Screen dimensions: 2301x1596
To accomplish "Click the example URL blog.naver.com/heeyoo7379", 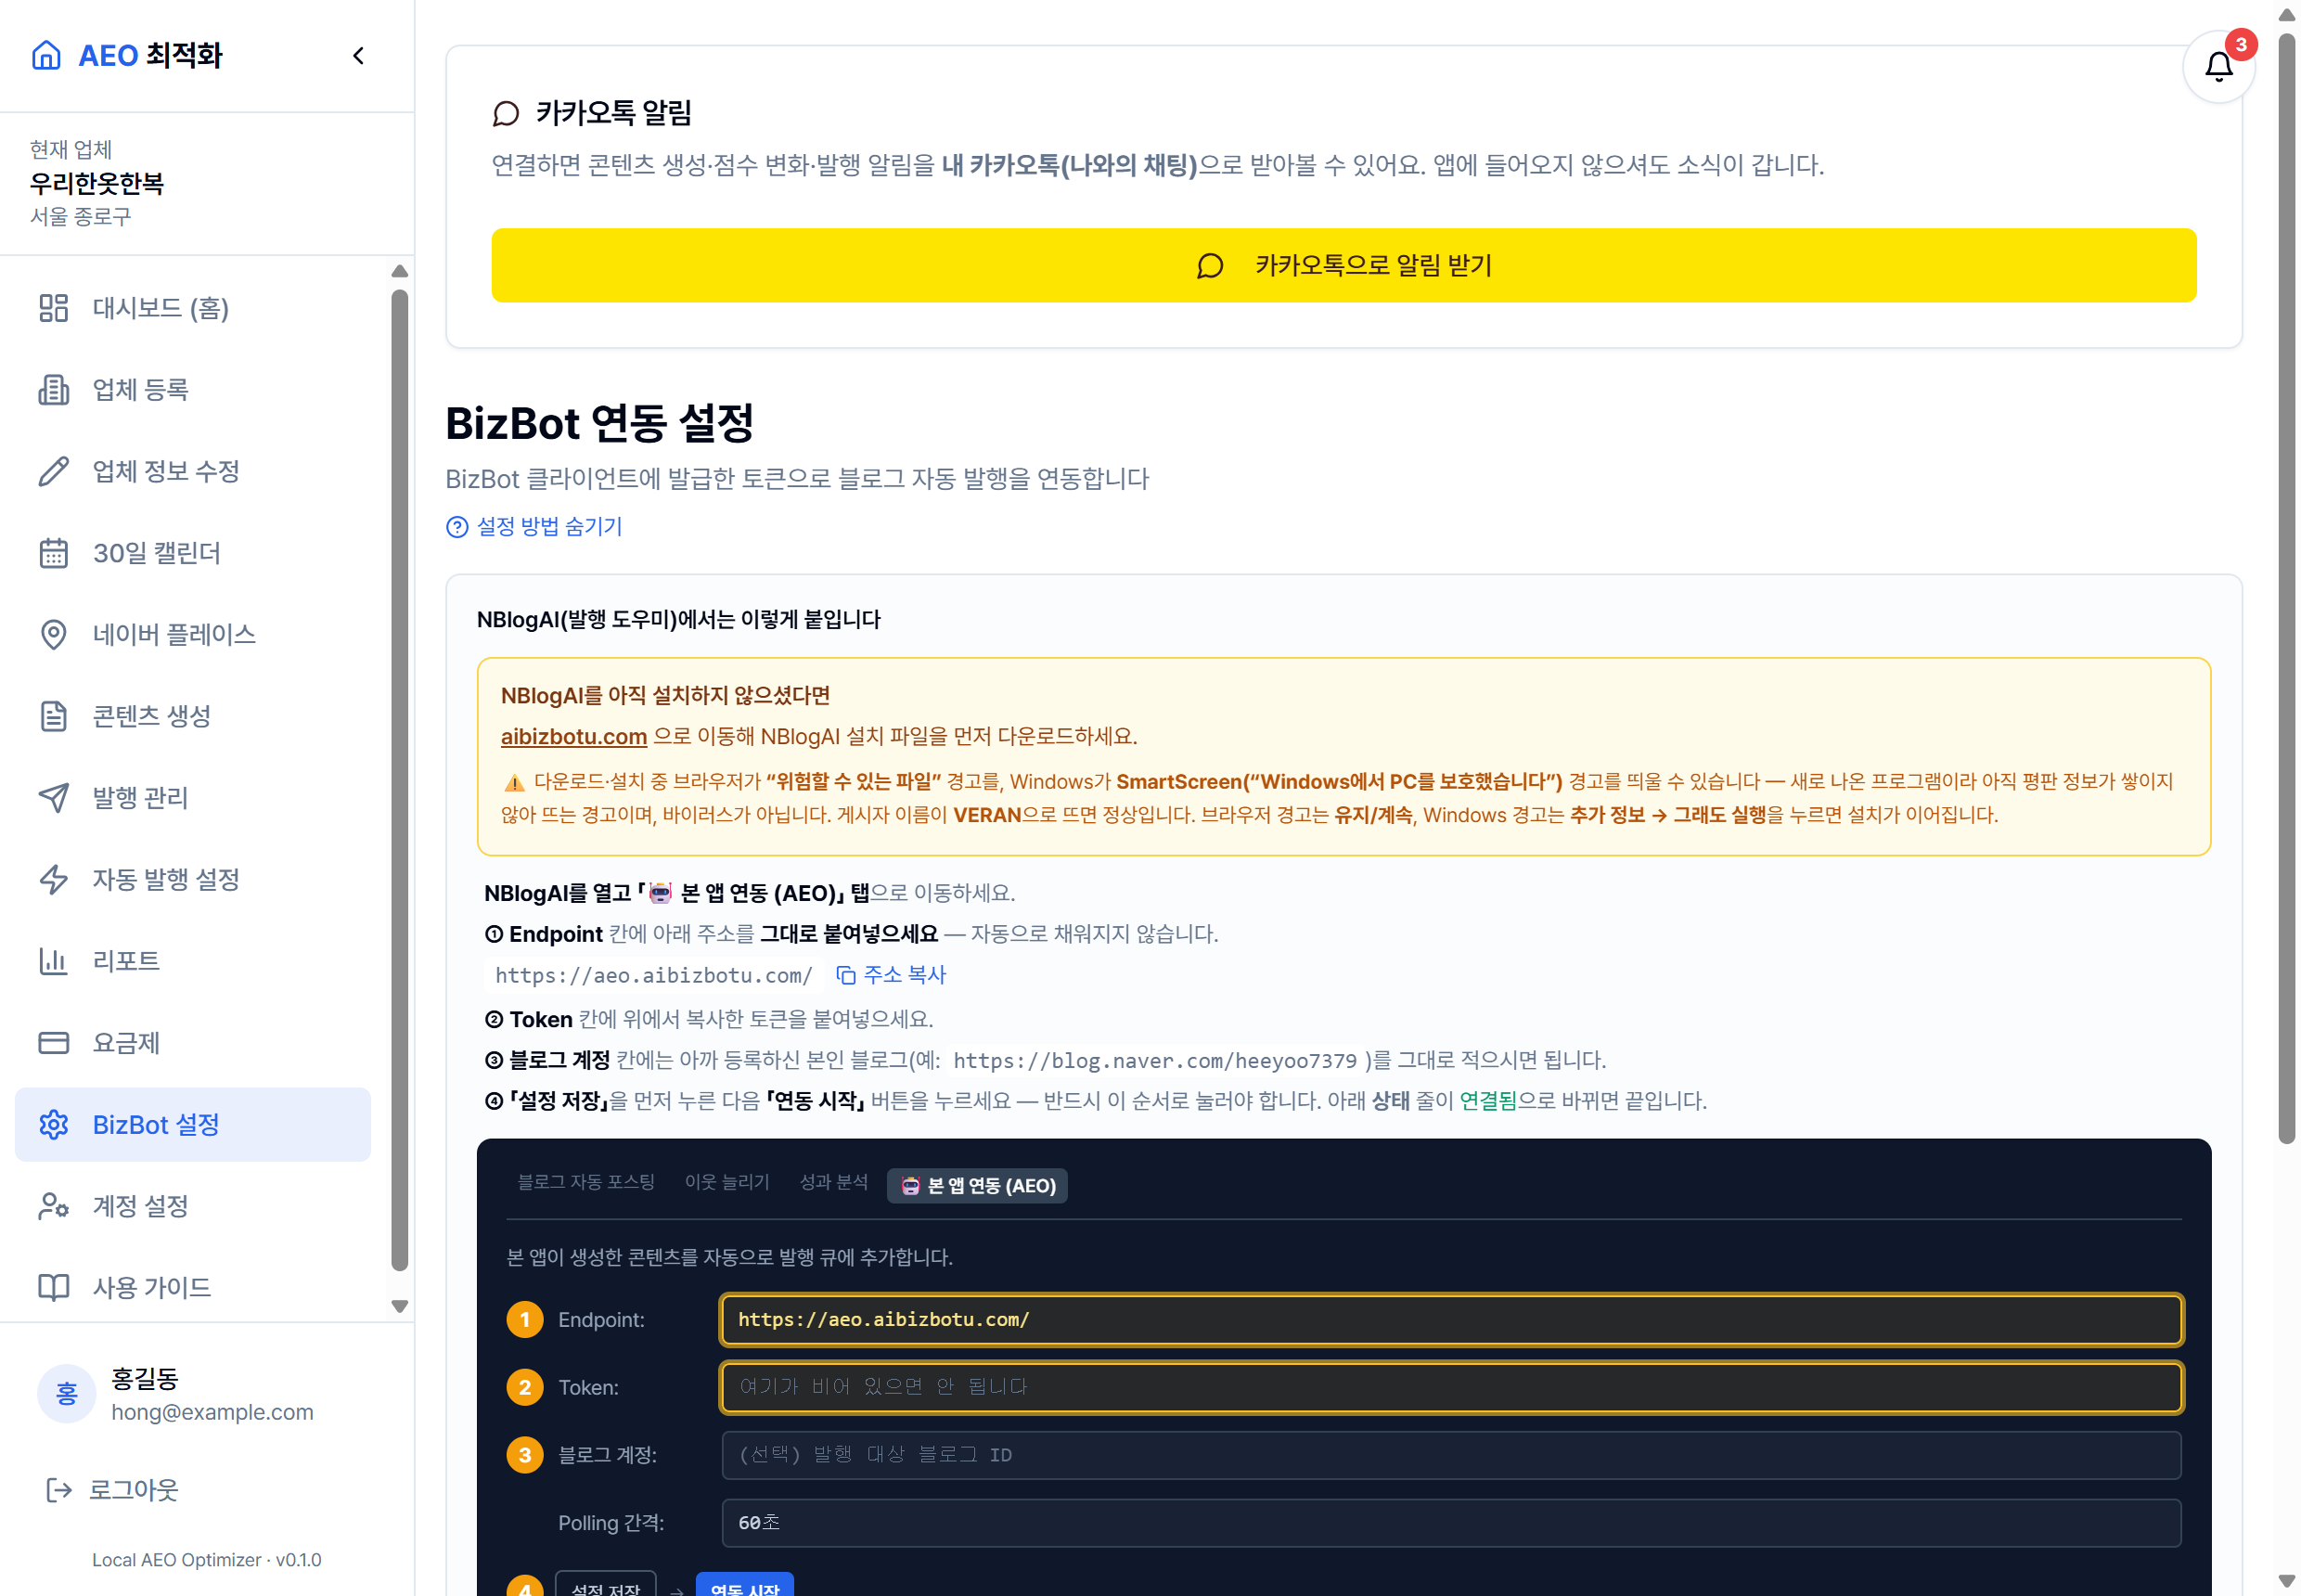I will (1155, 1061).
